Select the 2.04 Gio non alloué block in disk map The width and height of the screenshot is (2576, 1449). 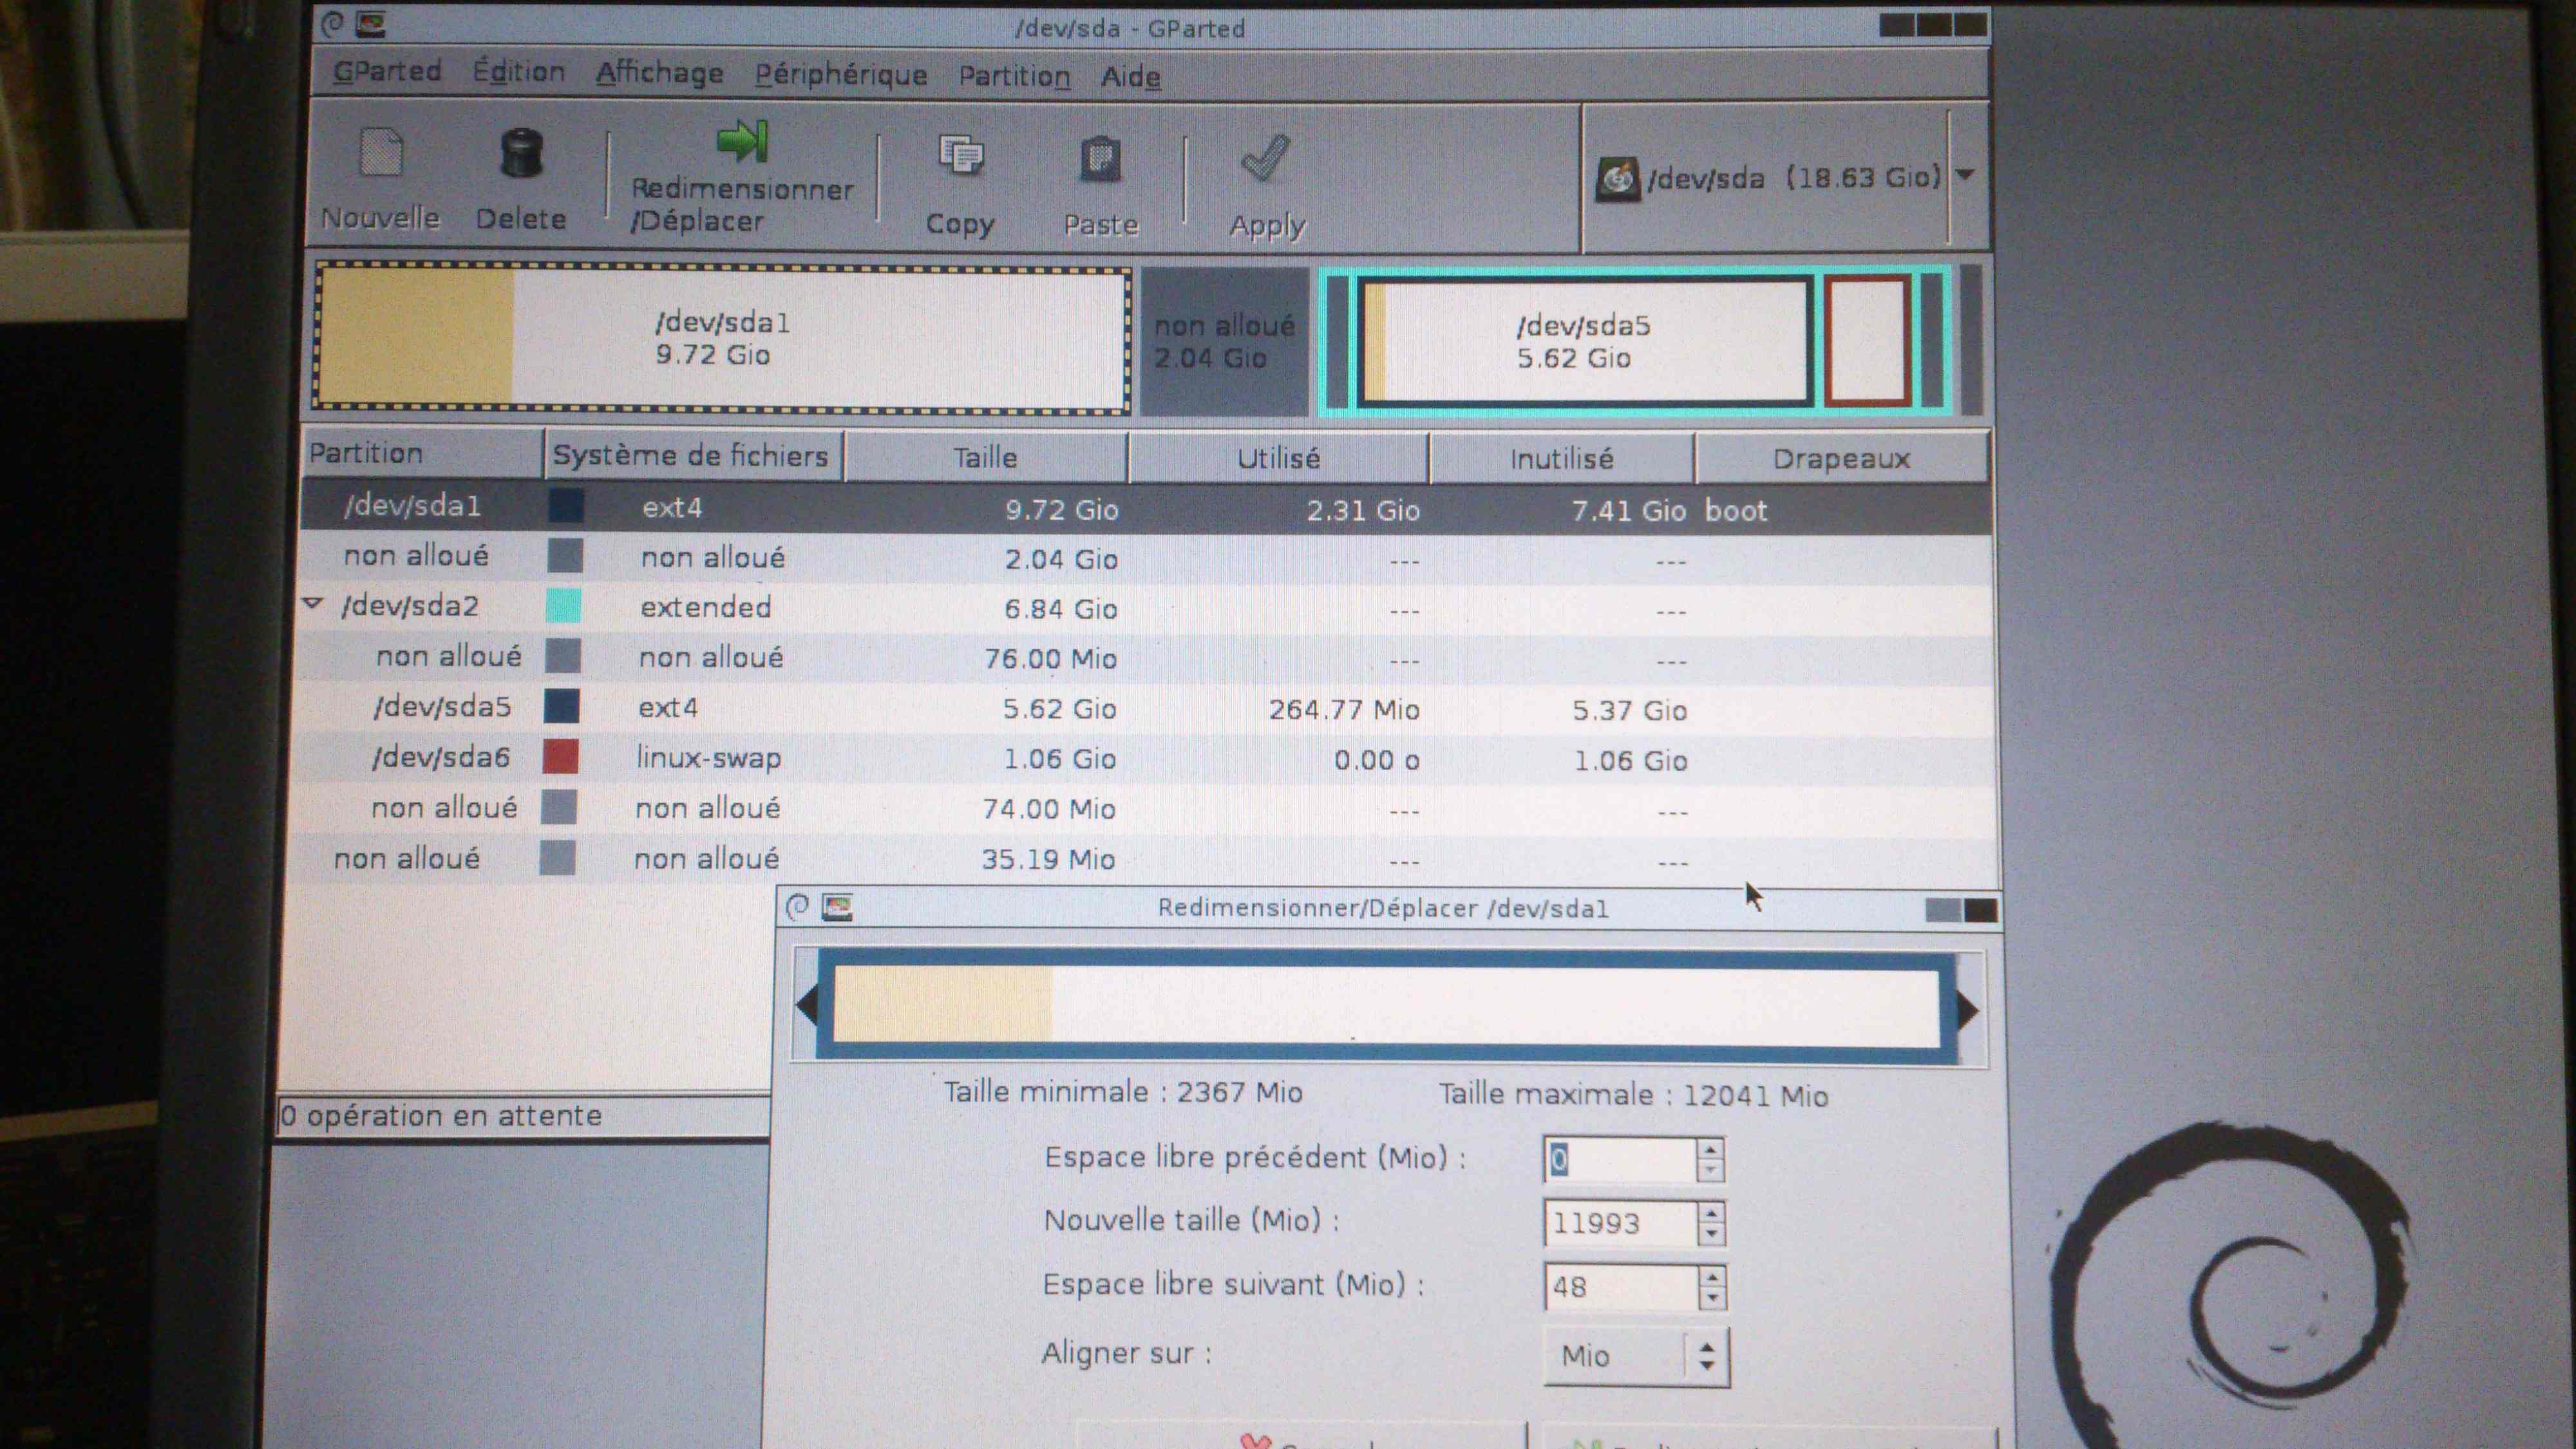pos(1224,341)
